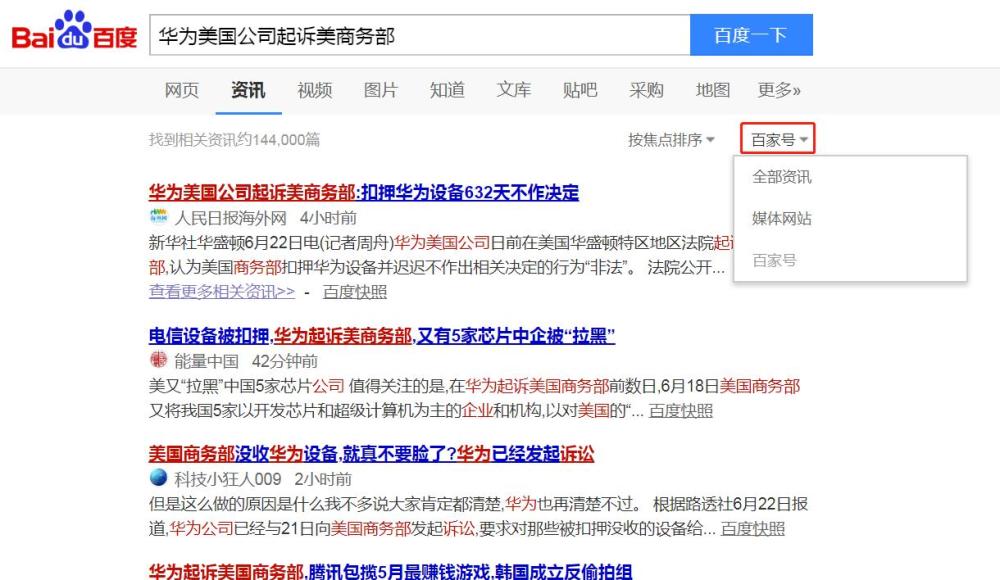Click 查看更多相关资讯>> link

pos(222,292)
